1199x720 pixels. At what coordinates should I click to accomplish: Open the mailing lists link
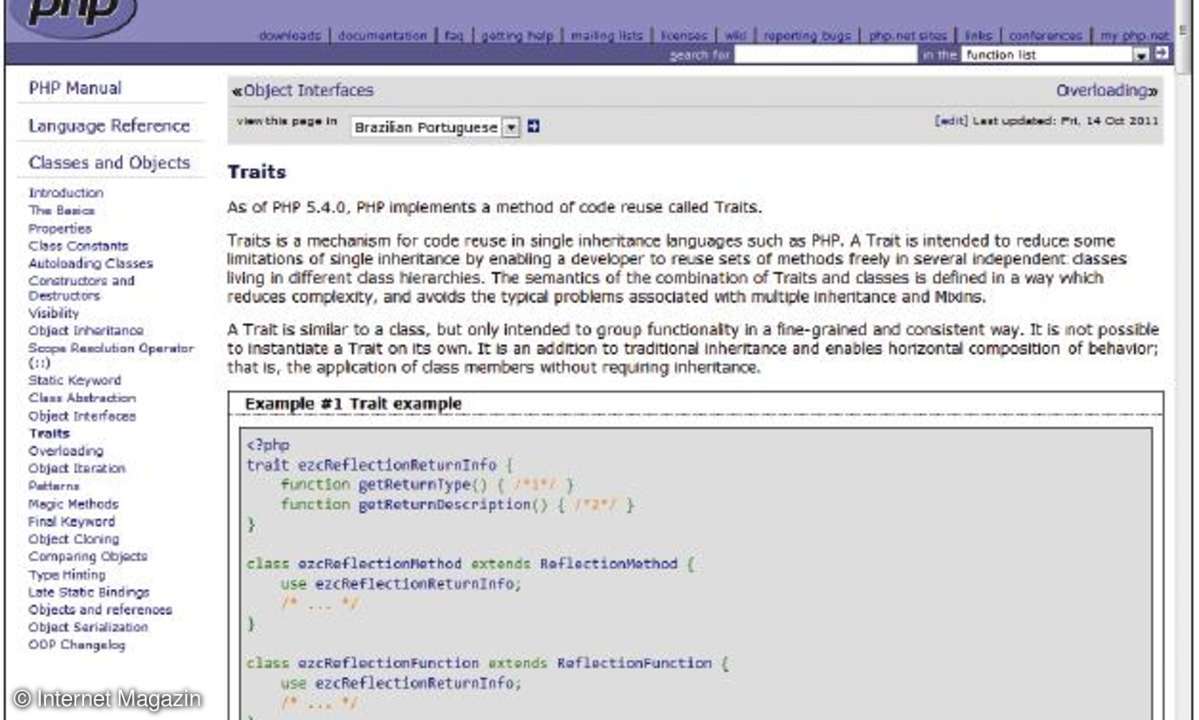(x=607, y=35)
